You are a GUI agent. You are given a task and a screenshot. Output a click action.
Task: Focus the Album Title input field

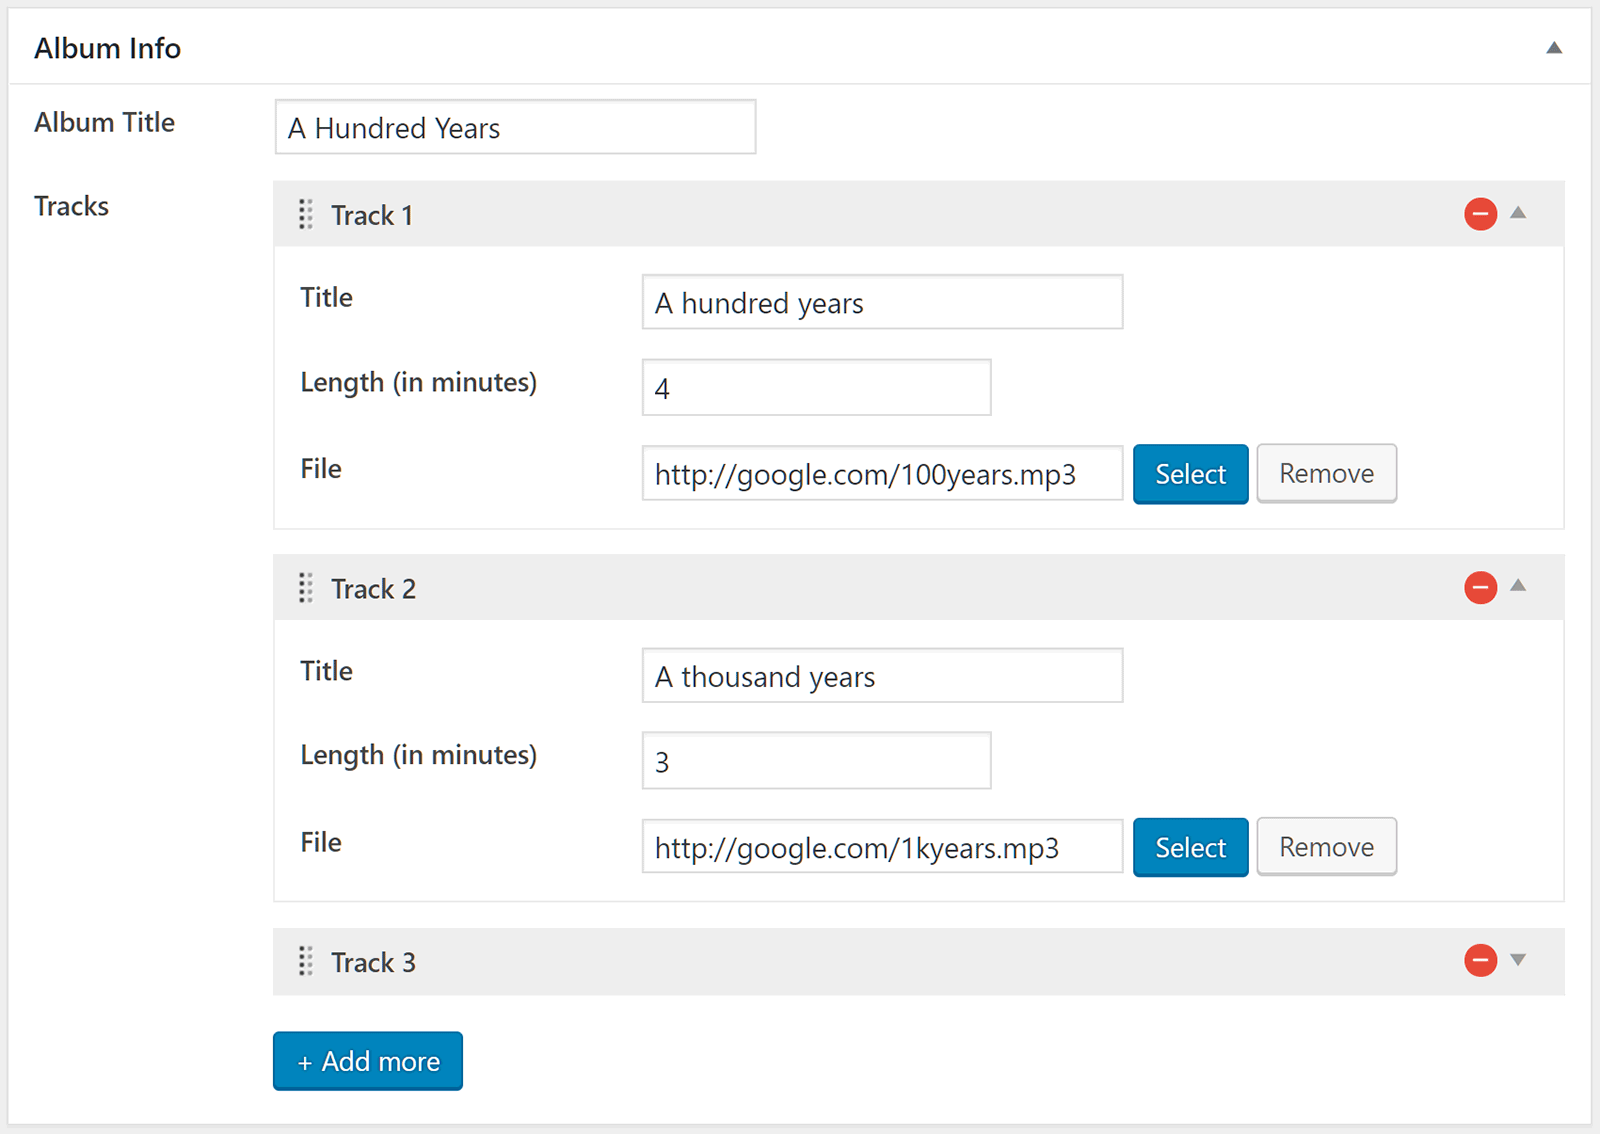click(515, 127)
